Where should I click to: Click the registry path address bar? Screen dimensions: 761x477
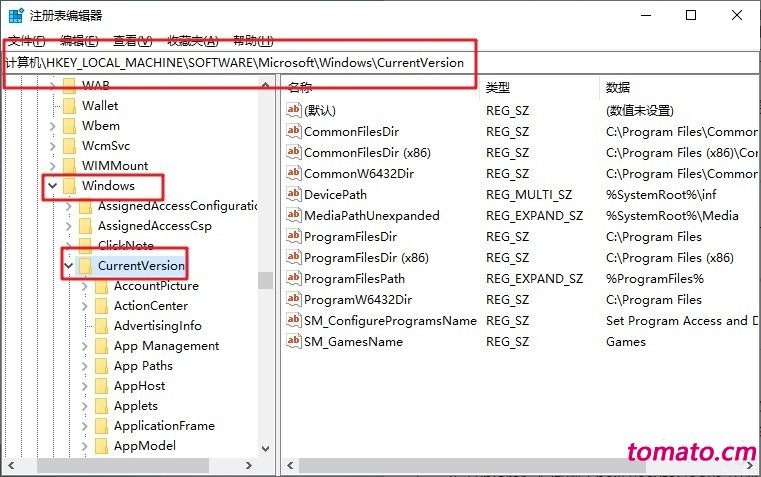(380, 63)
